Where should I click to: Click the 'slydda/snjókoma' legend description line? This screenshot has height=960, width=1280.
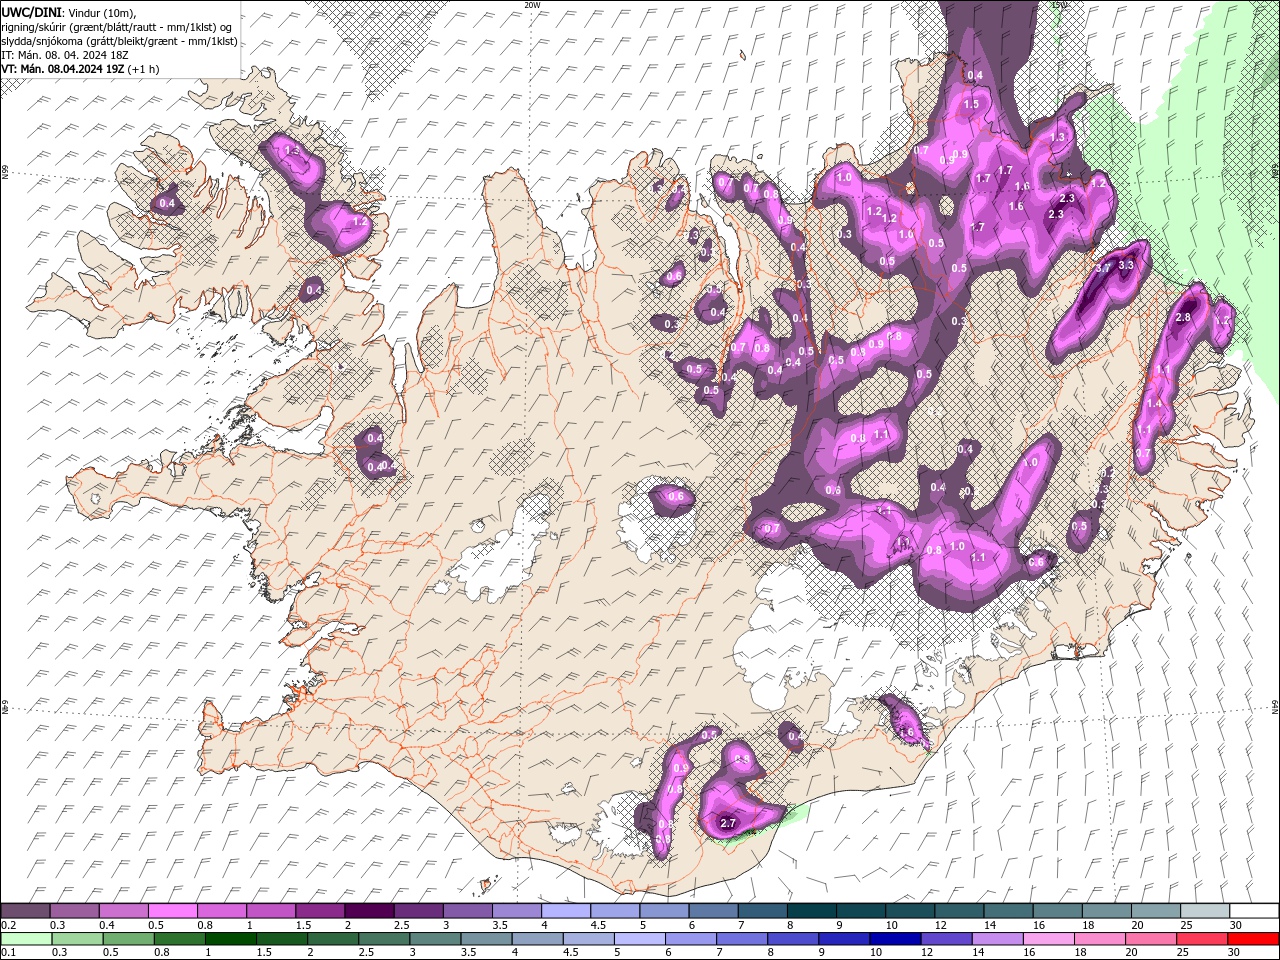point(119,41)
